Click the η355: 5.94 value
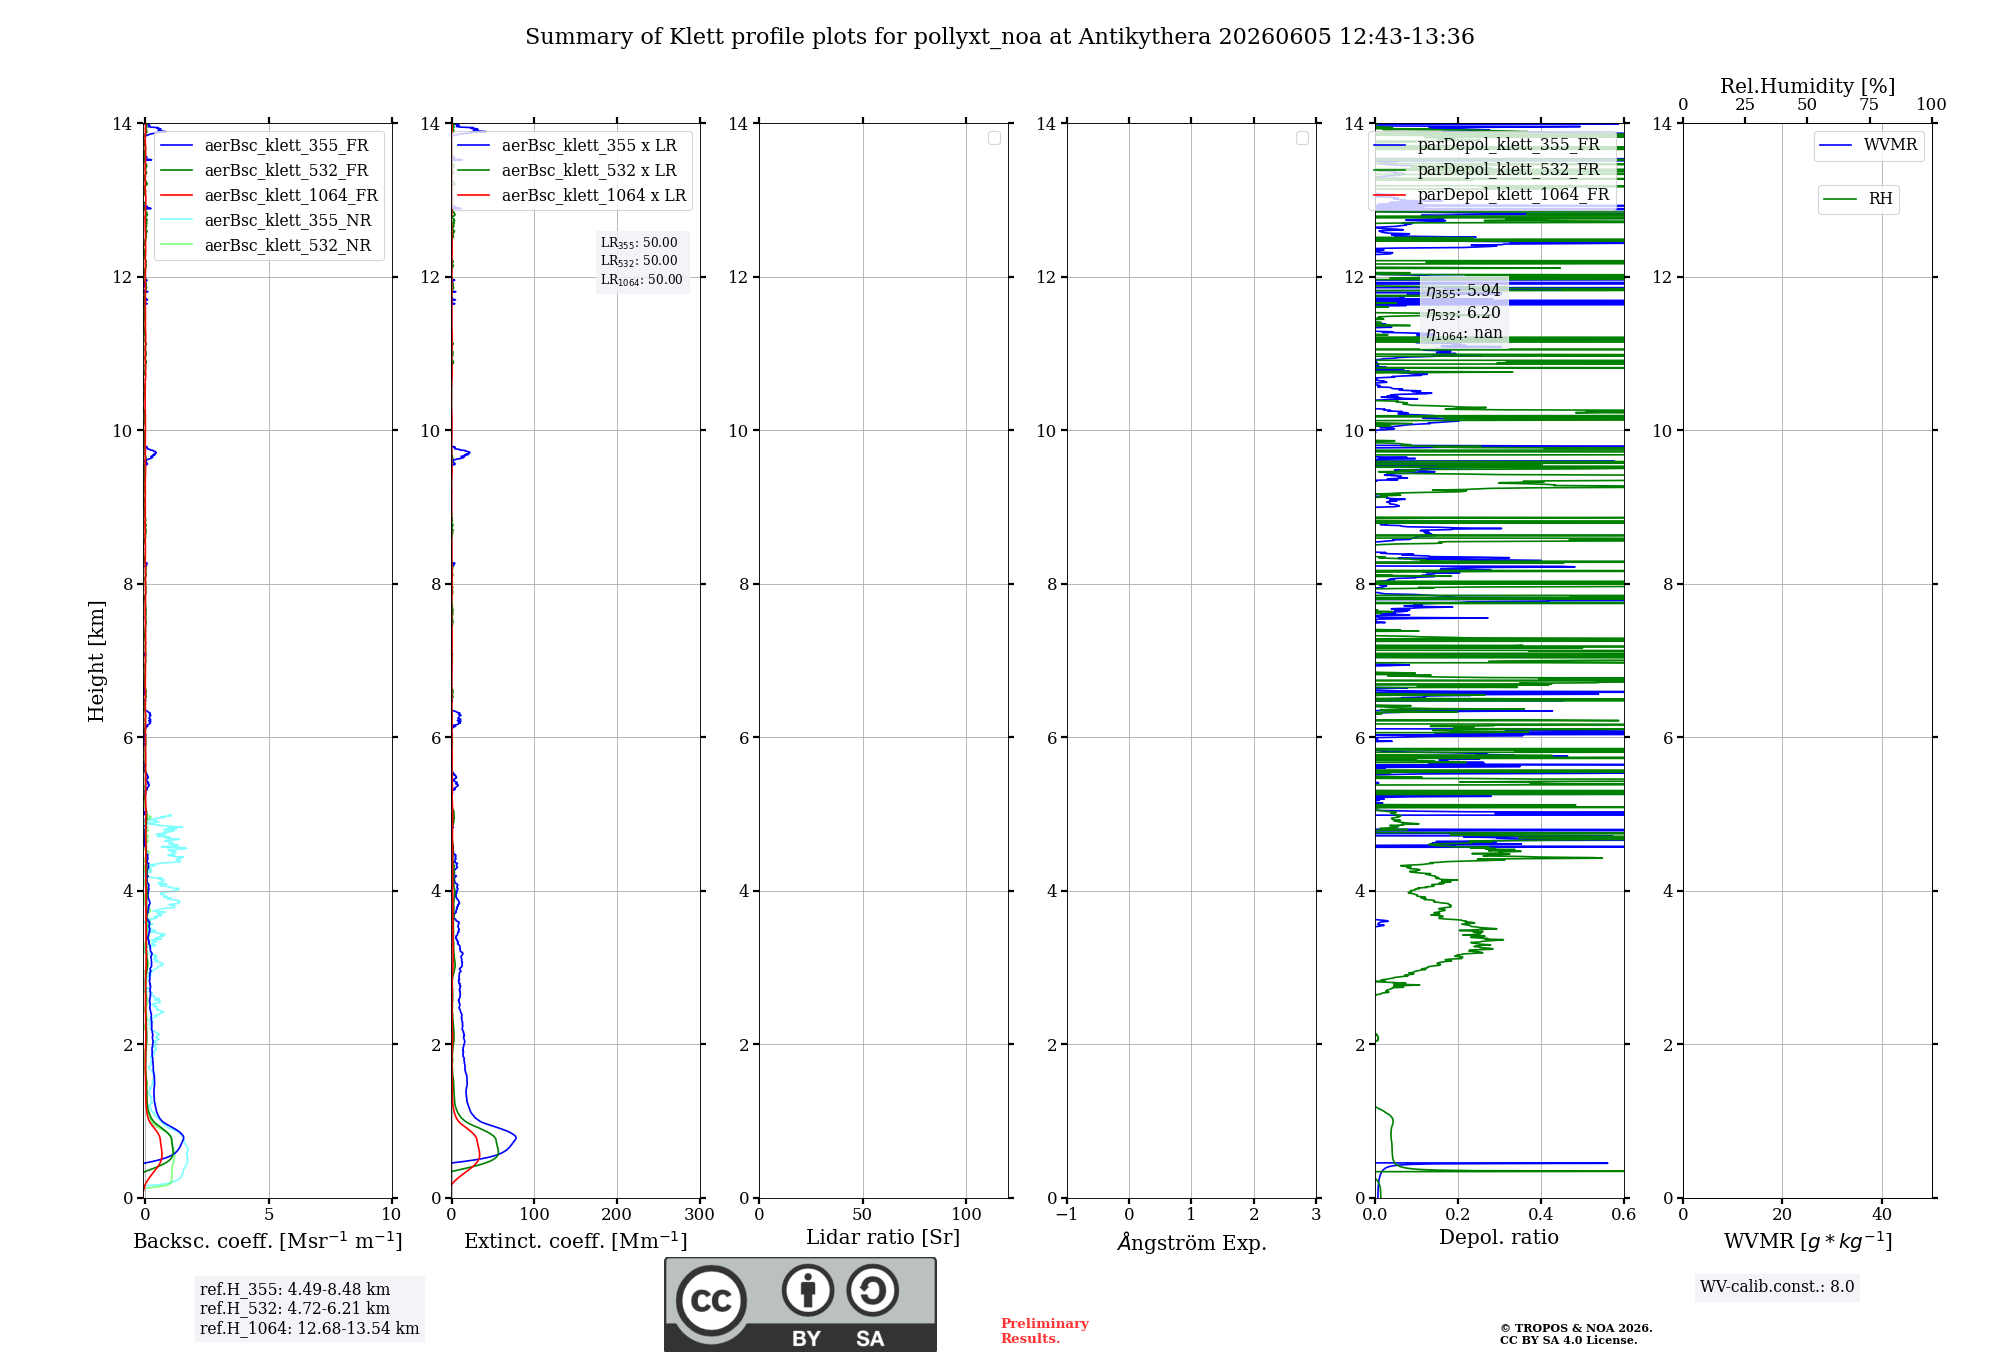Screen dimensions: 2000x1360 click(1463, 291)
